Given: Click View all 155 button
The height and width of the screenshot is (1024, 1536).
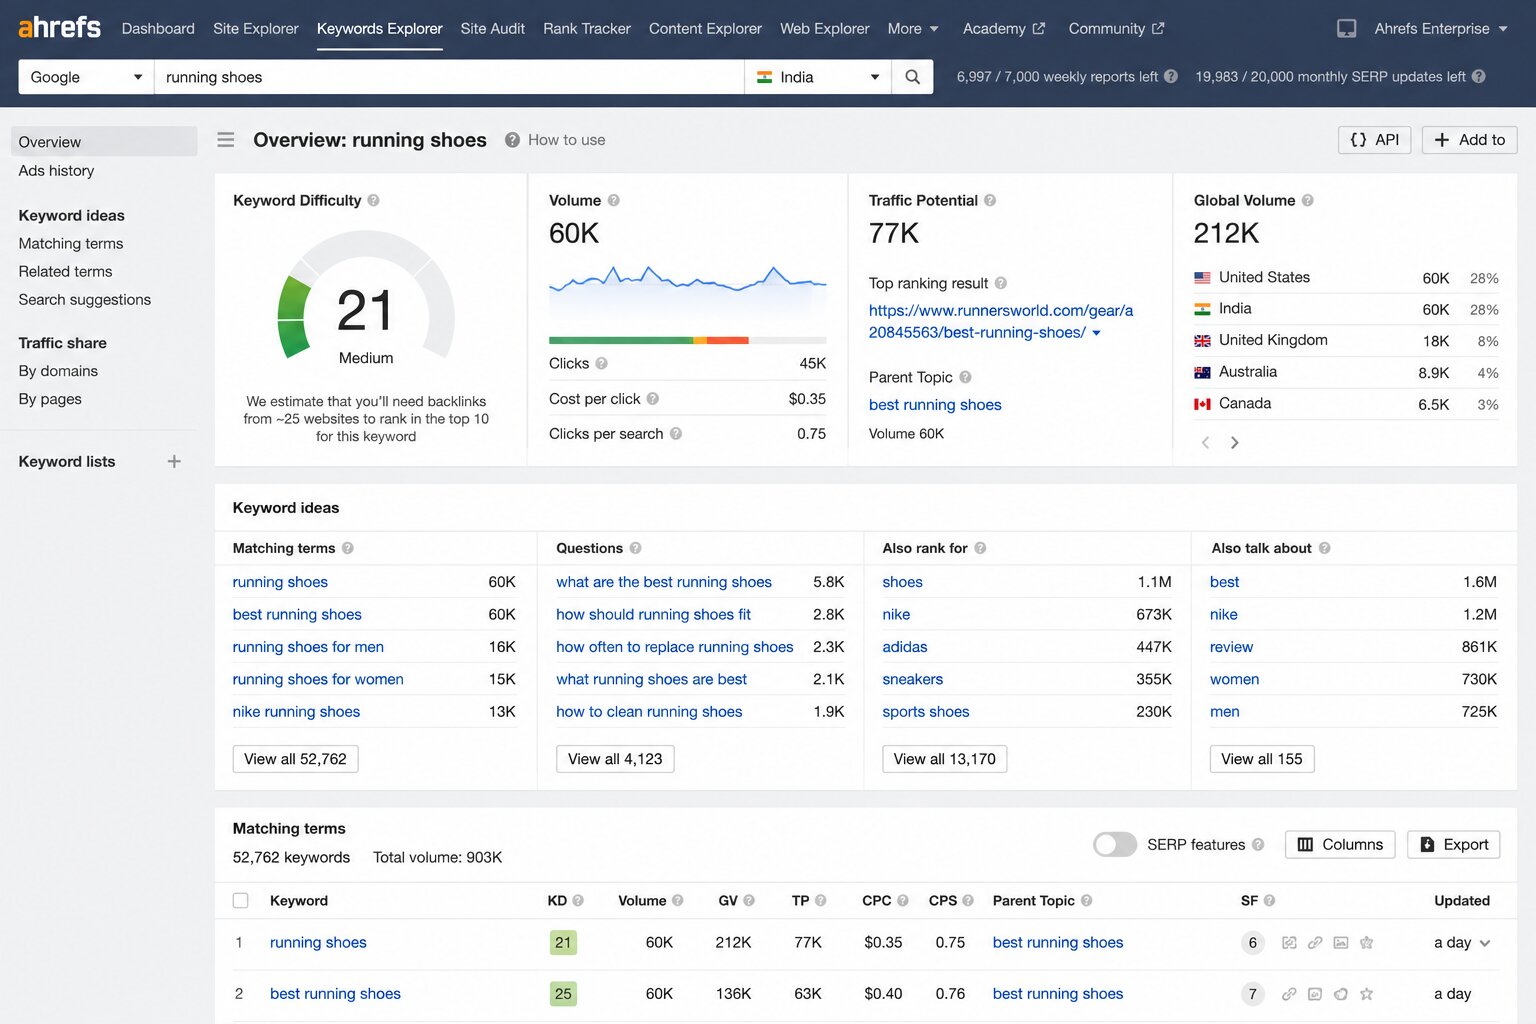Looking at the screenshot, I should [x=1261, y=759].
